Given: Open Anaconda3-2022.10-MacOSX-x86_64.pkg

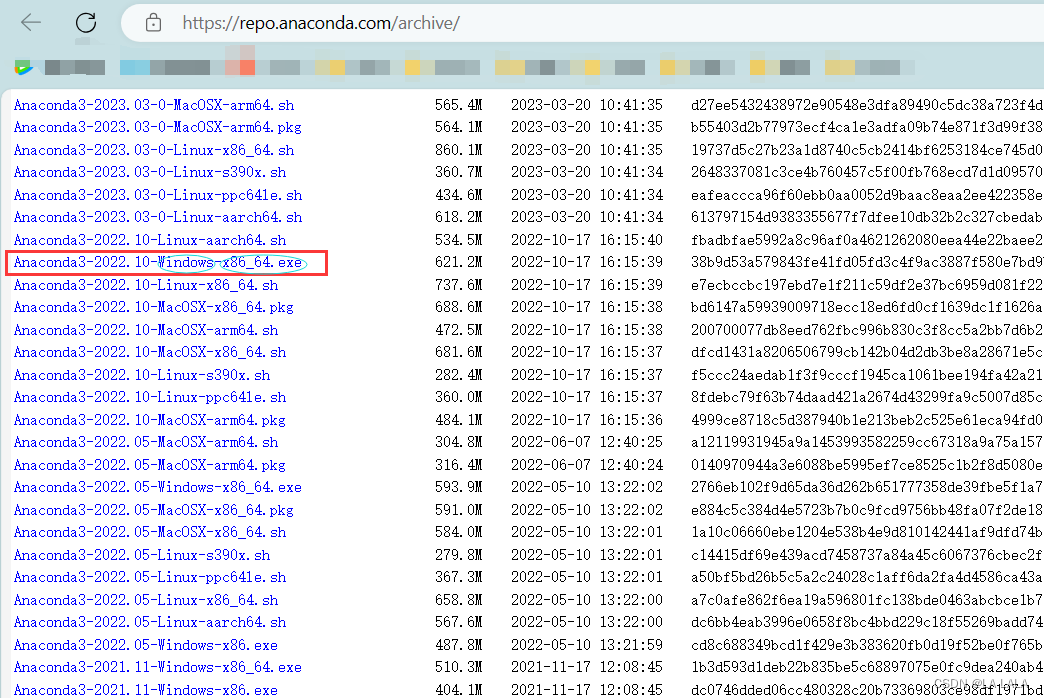Looking at the screenshot, I should 153,308.
